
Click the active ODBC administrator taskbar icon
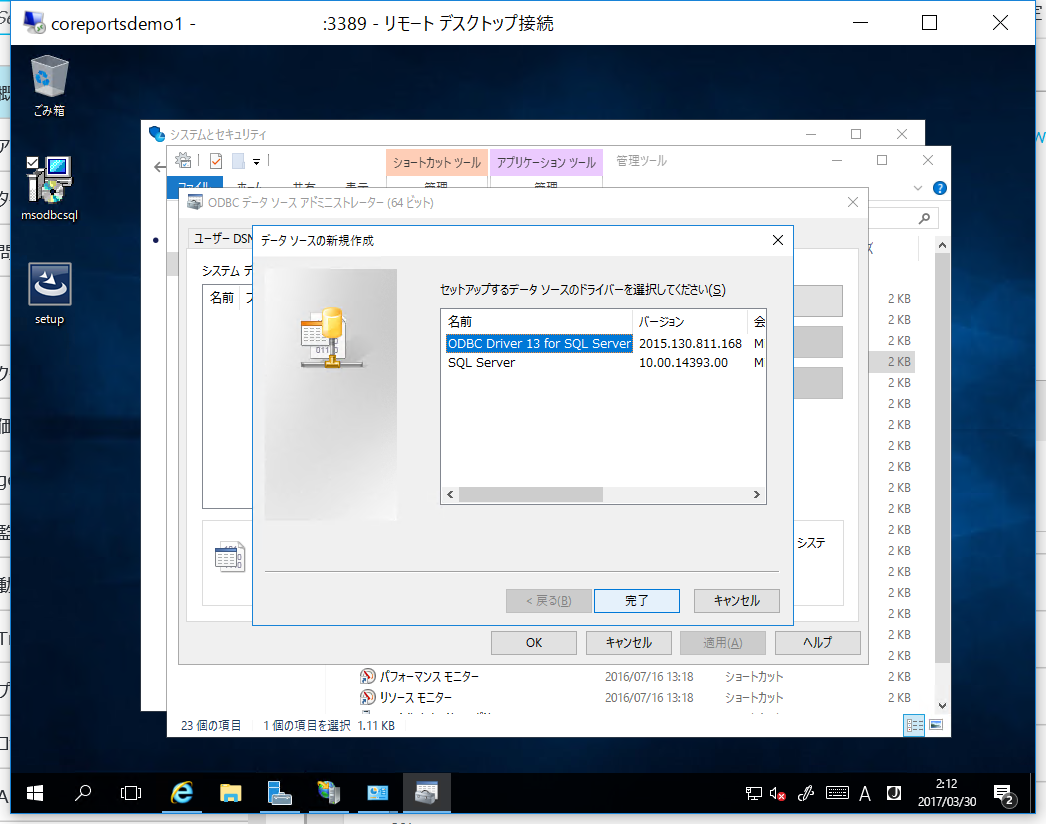(x=426, y=793)
